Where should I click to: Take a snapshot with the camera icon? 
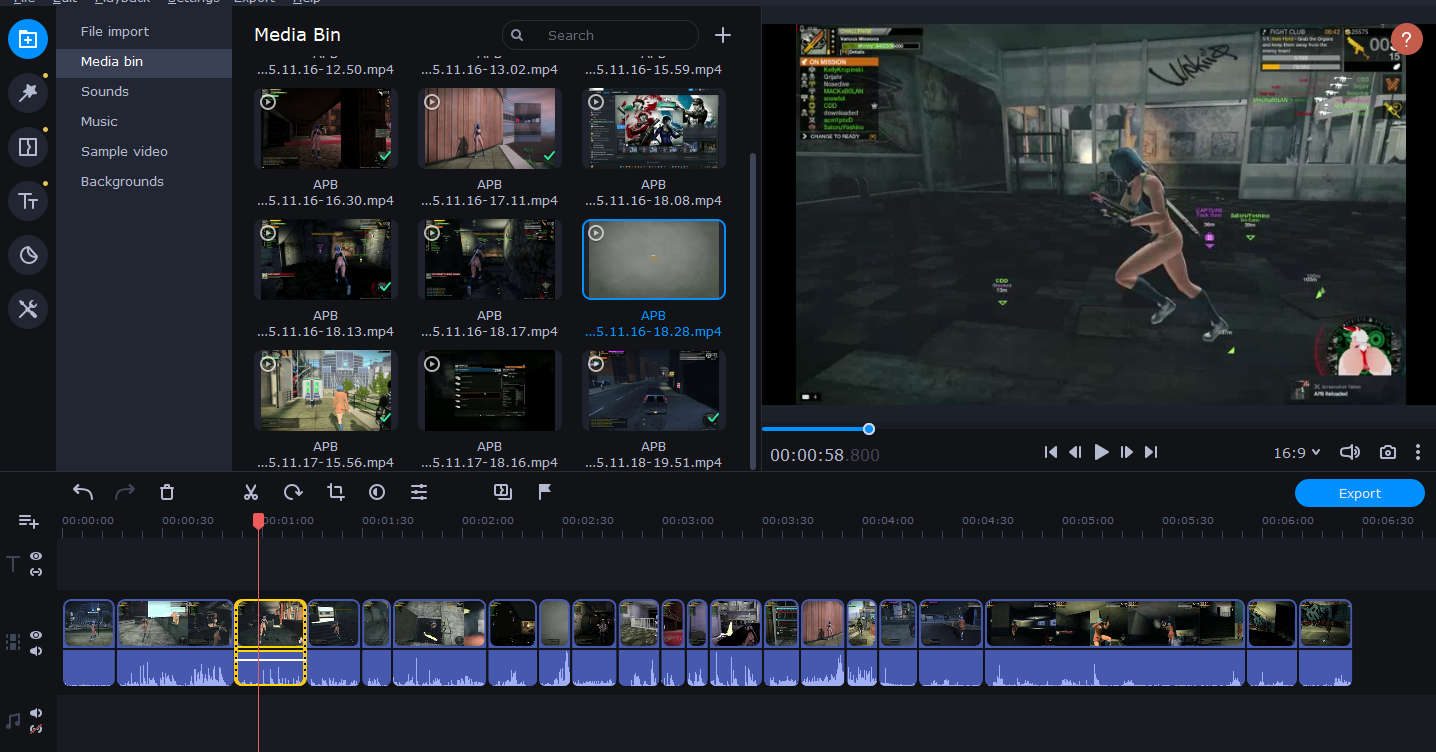point(1387,452)
